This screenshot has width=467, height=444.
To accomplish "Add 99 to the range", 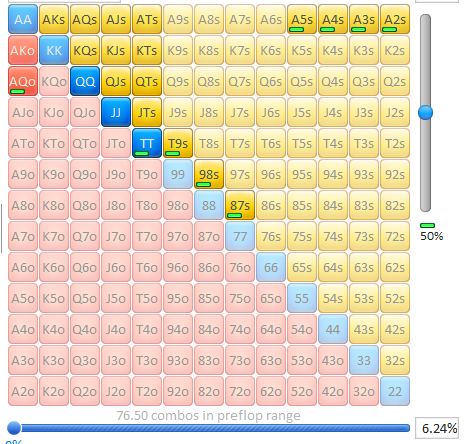I will (178, 174).
